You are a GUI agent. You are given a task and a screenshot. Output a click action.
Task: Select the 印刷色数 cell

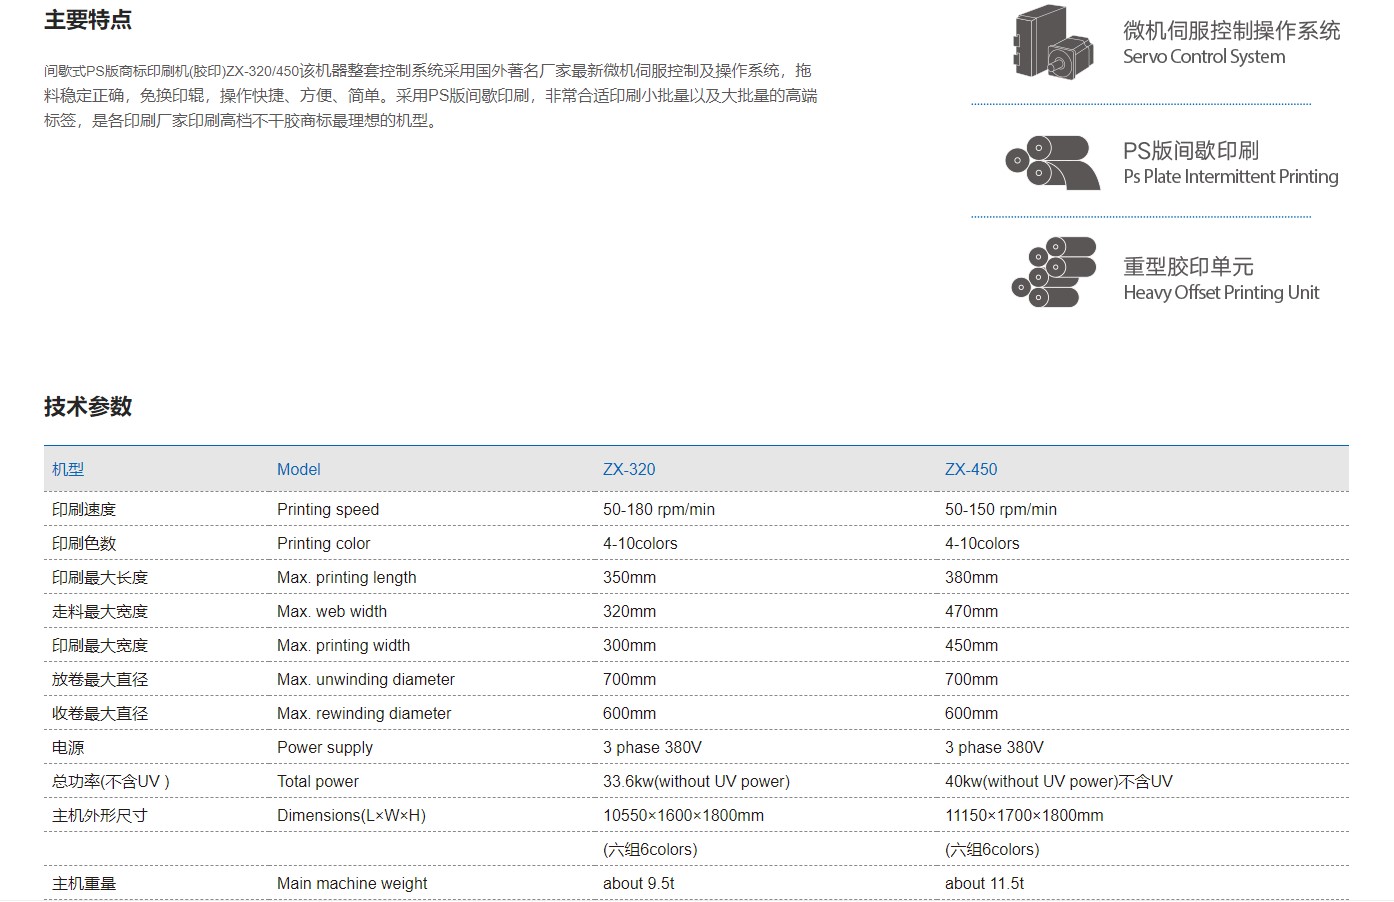84,543
